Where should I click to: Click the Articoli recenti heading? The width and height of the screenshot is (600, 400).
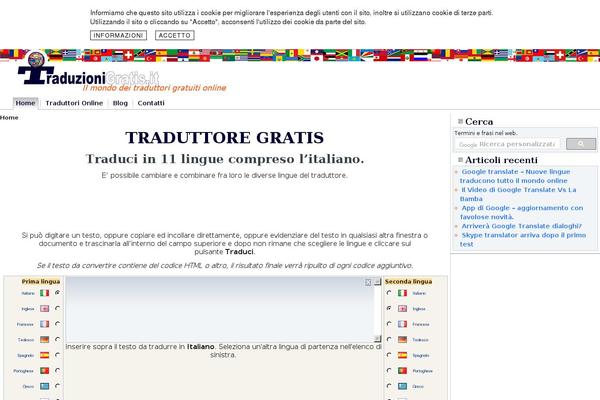[x=501, y=160]
